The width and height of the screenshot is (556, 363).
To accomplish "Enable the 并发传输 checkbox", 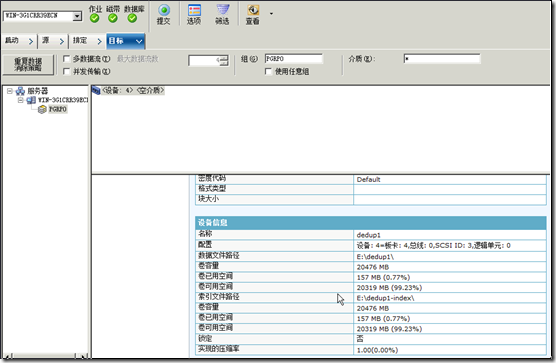I will tap(66, 71).
